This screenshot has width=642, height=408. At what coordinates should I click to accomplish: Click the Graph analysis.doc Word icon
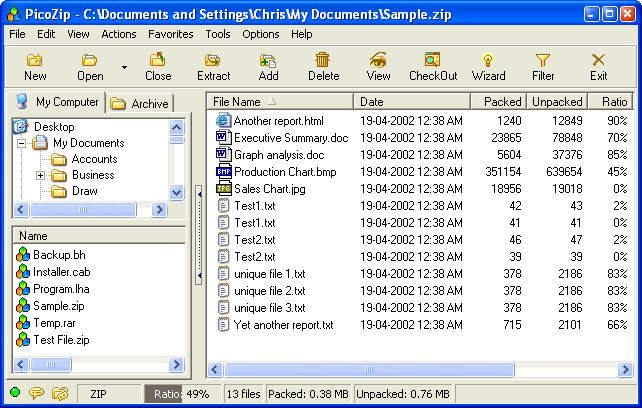coord(223,154)
